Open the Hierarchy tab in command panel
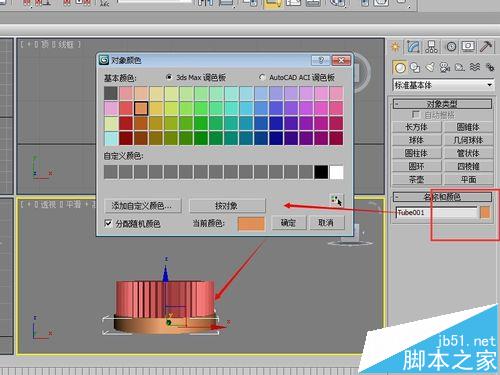 [431, 47]
